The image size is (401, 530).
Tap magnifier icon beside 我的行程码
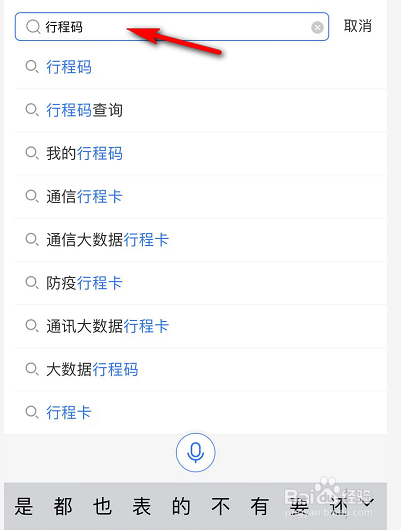tap(32, 153)
